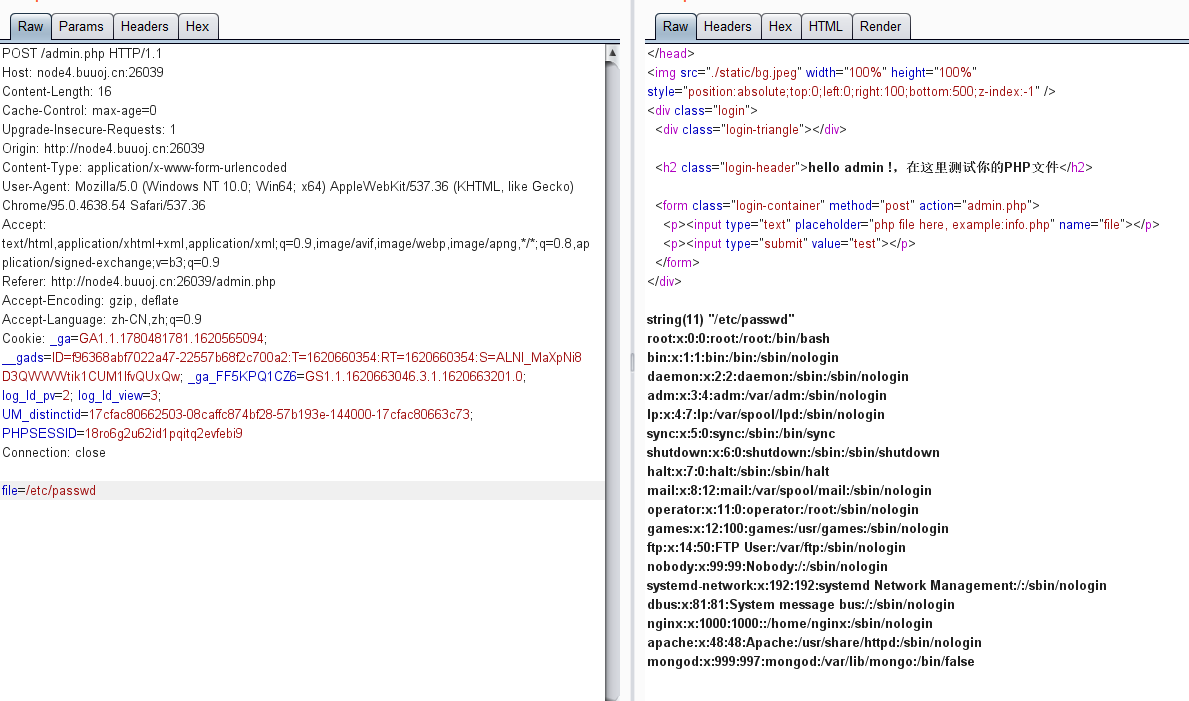Click the systemd-network passwd entry
This screenshot has width=1189, height=701.
(x=877, y=585)
